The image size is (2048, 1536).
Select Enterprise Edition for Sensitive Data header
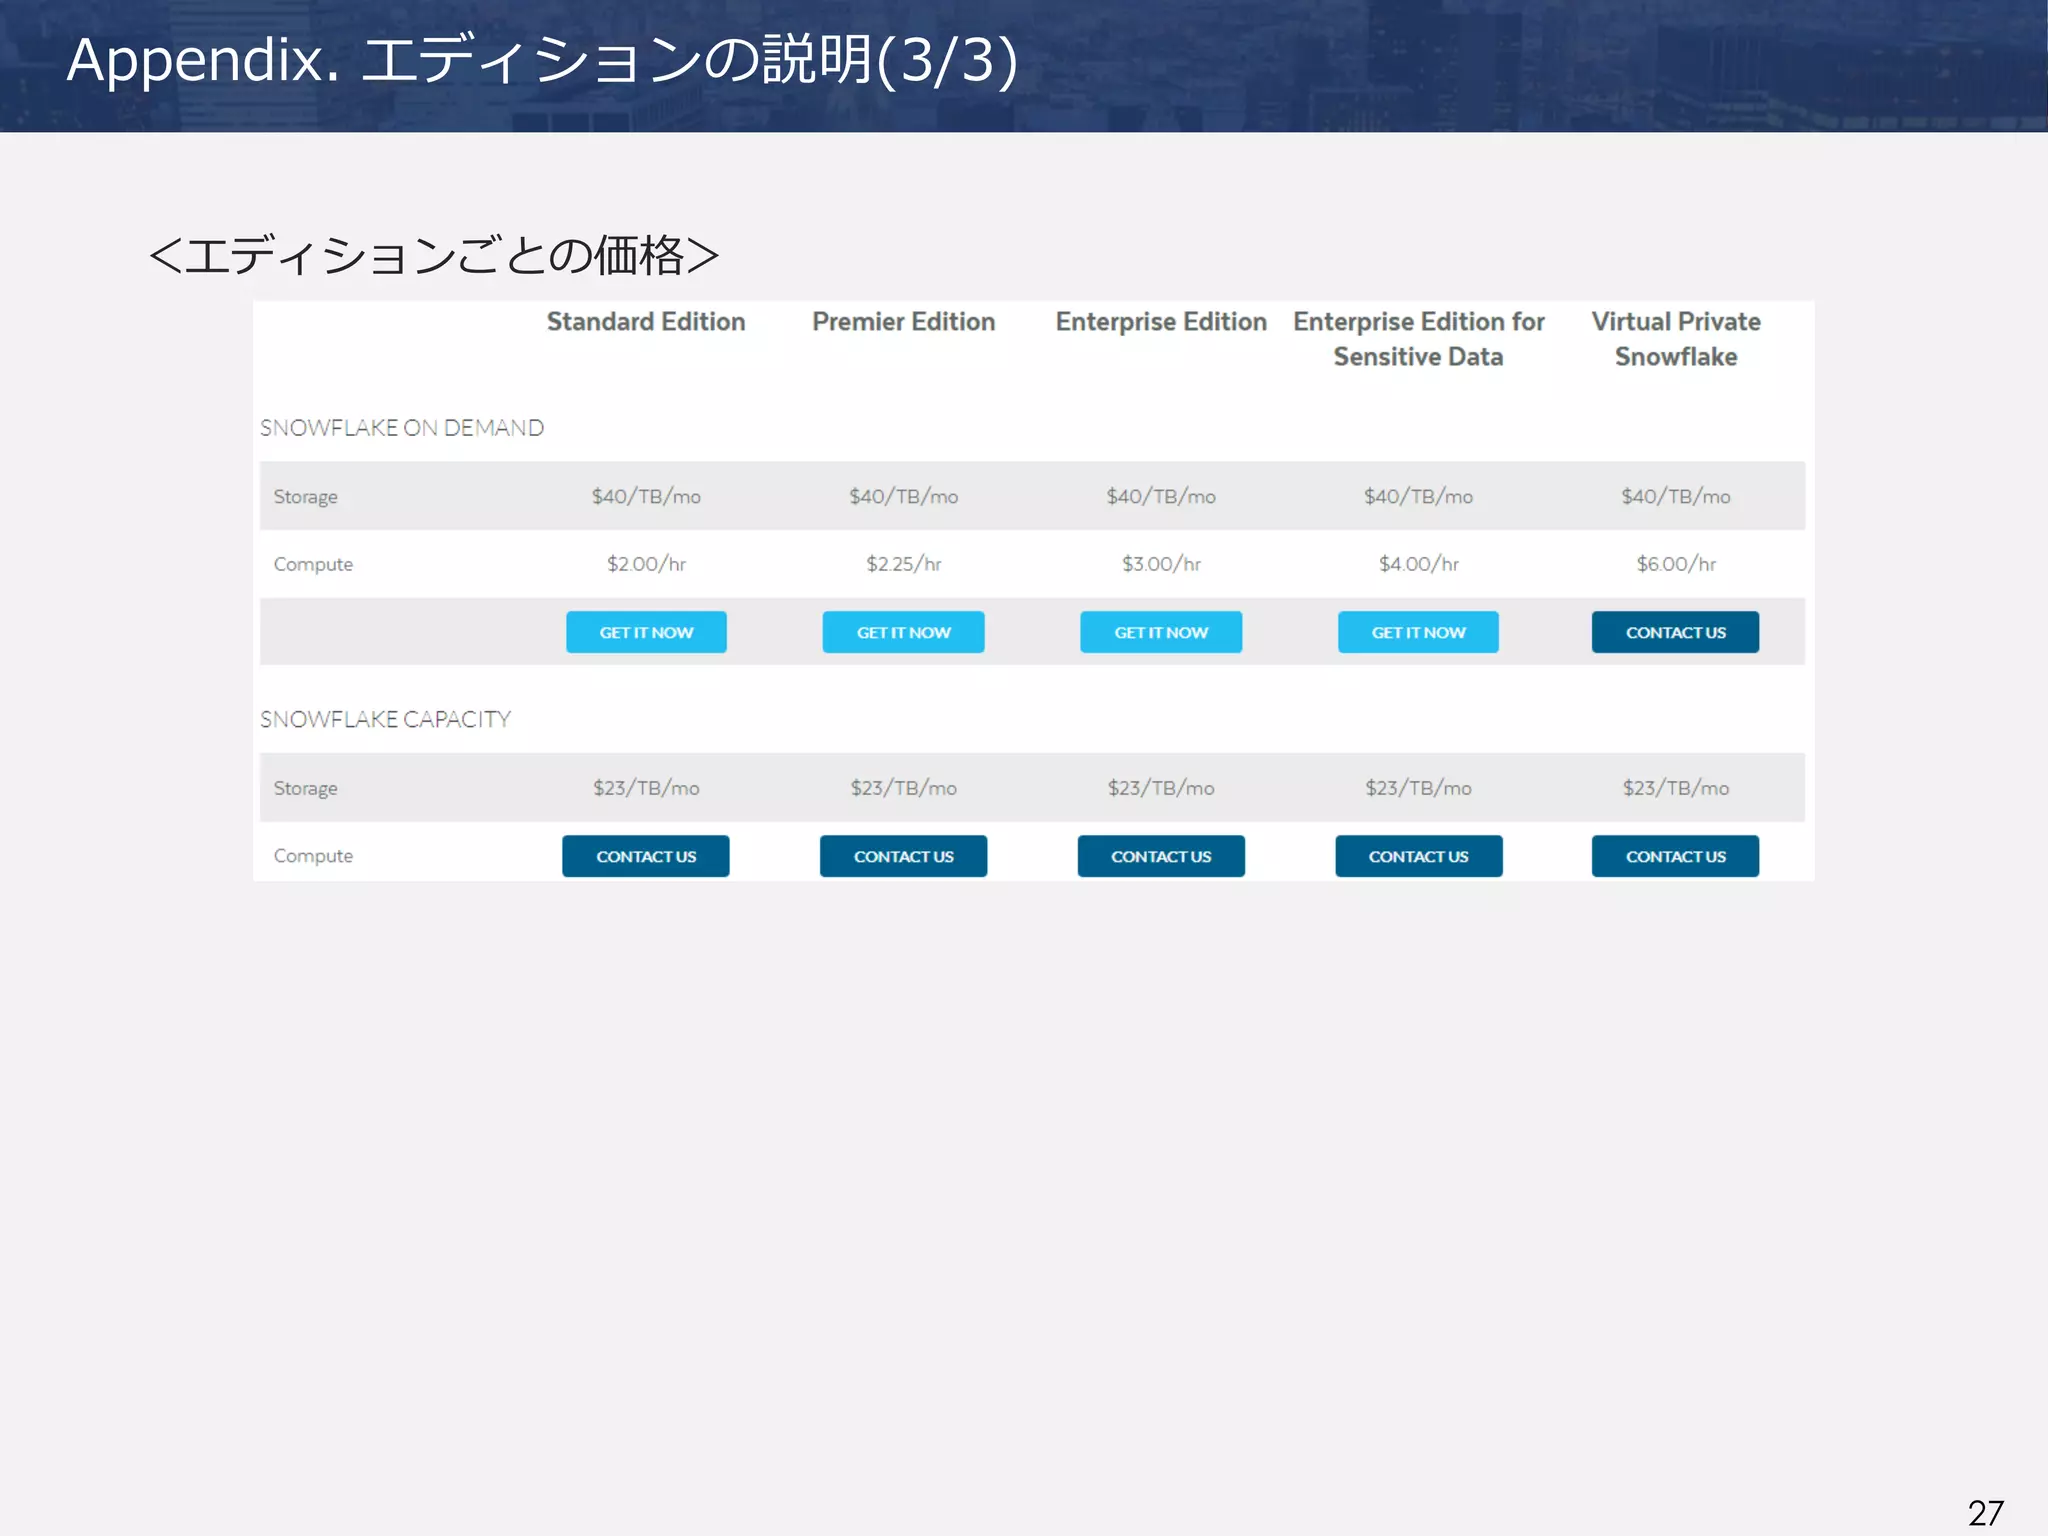(x=1418, y=339)
